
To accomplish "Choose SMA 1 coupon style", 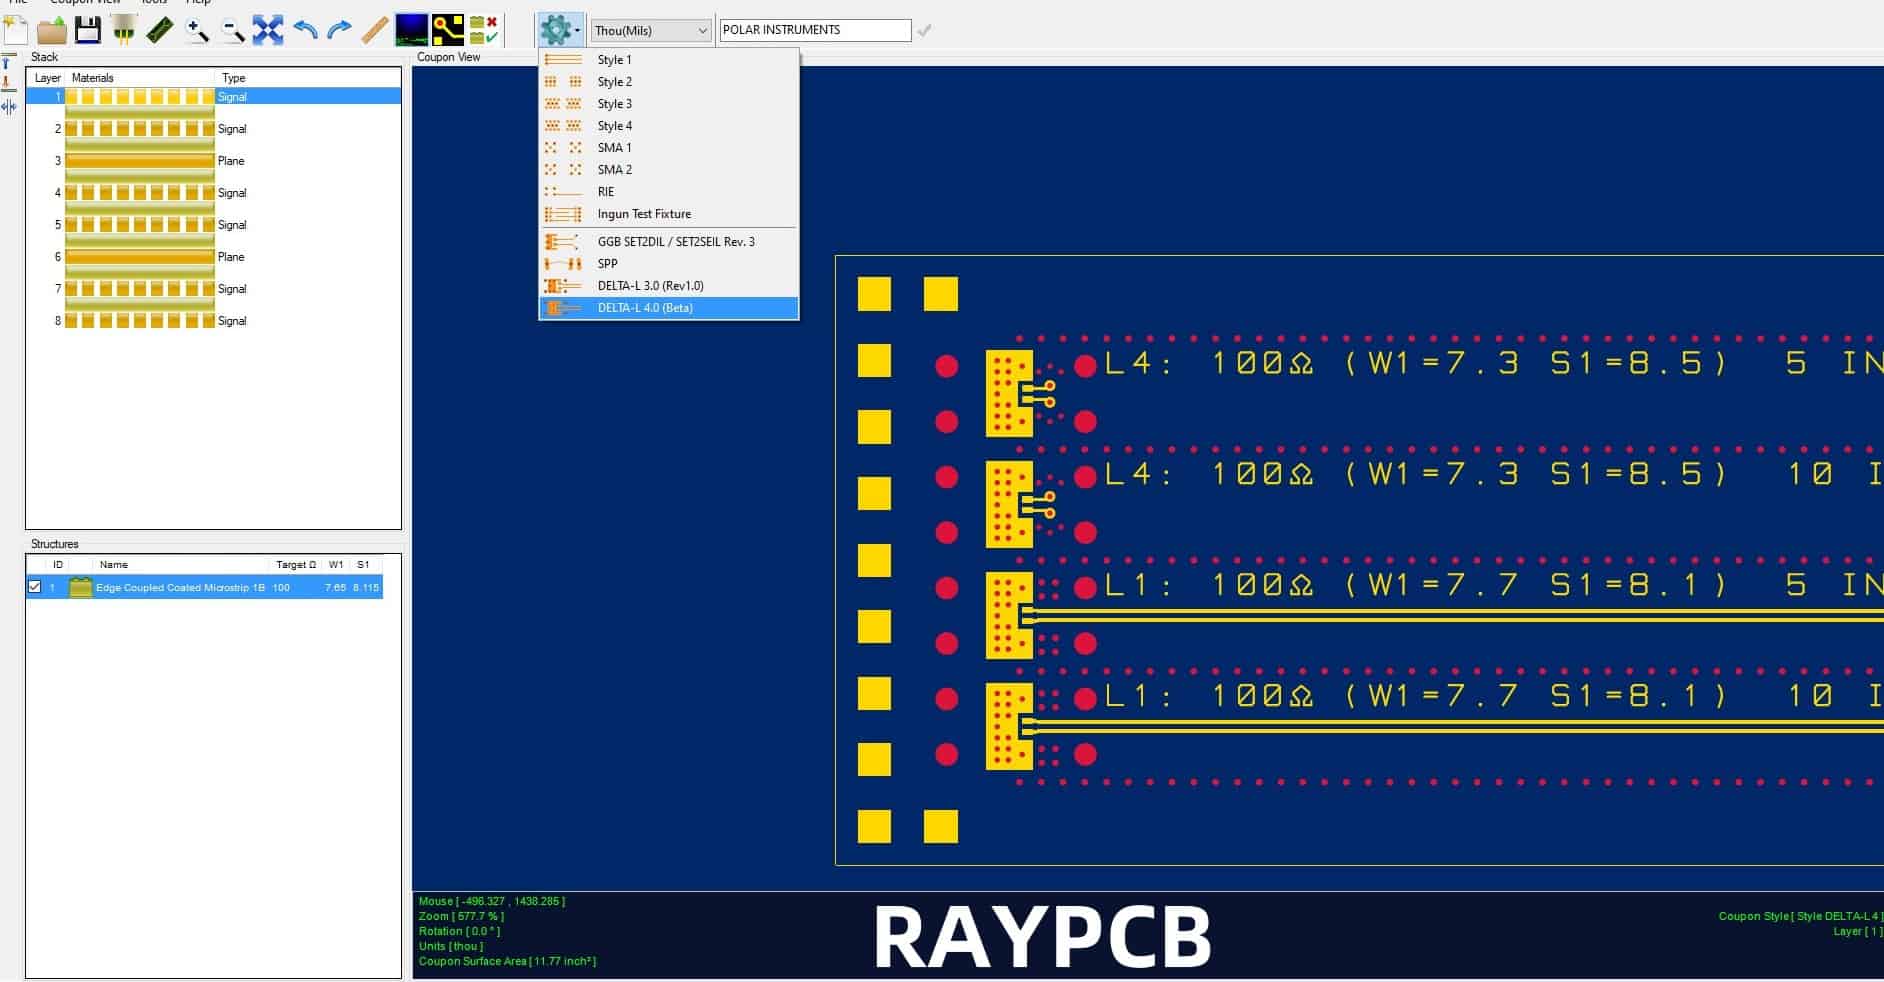I will pyautogui.click(x=614, y=147).
